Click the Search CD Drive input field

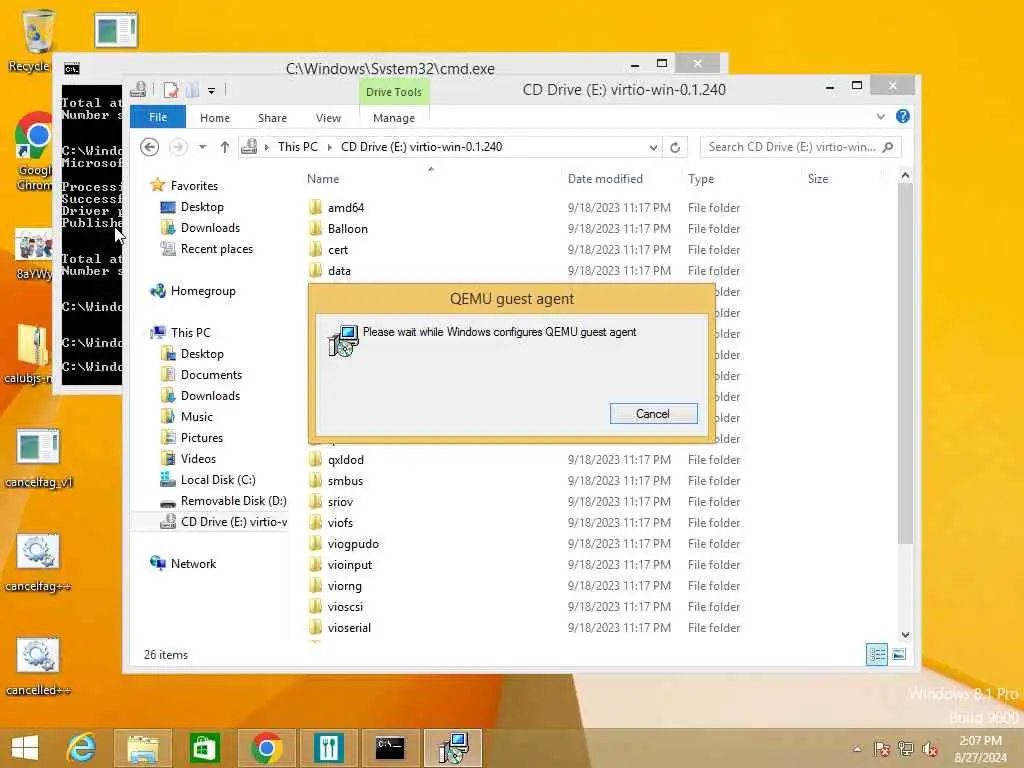[792, 147]
